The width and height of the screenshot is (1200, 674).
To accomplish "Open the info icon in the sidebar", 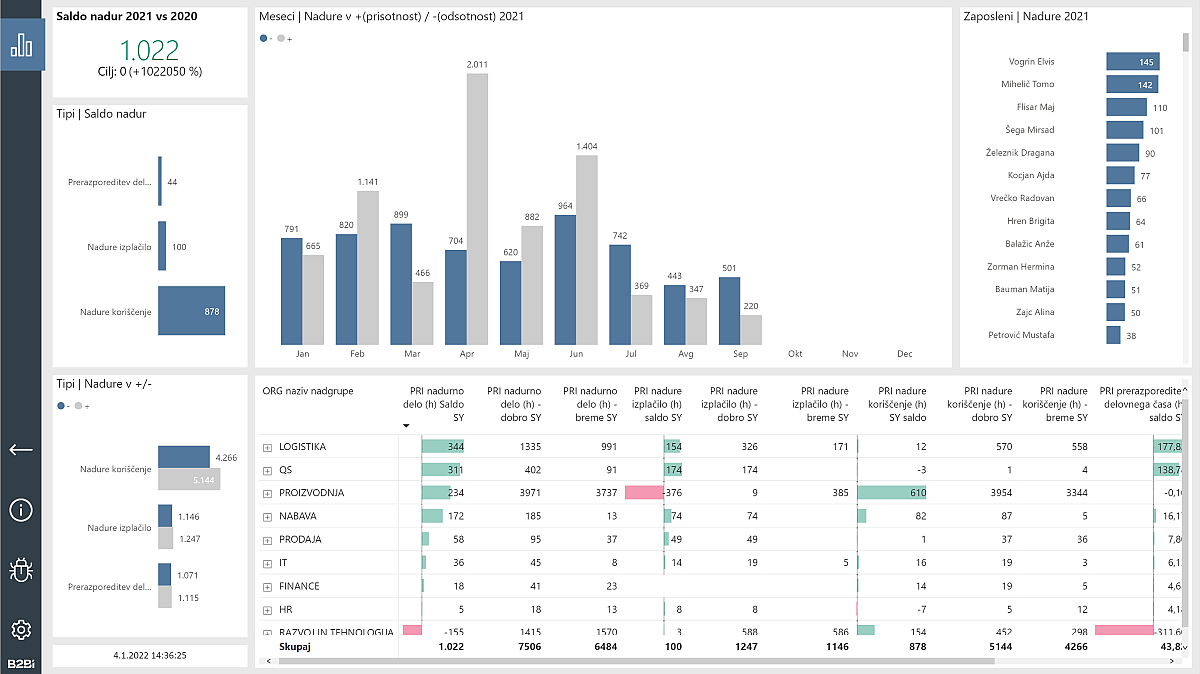I will pos(21,510).
